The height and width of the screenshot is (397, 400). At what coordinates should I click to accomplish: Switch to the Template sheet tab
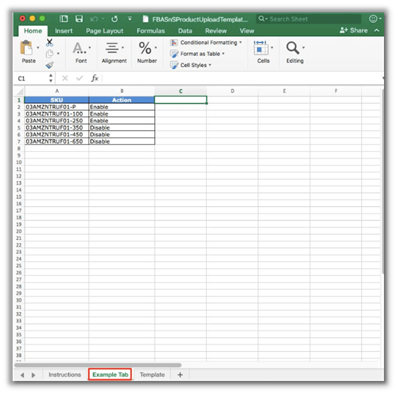[x=152, y=375]
